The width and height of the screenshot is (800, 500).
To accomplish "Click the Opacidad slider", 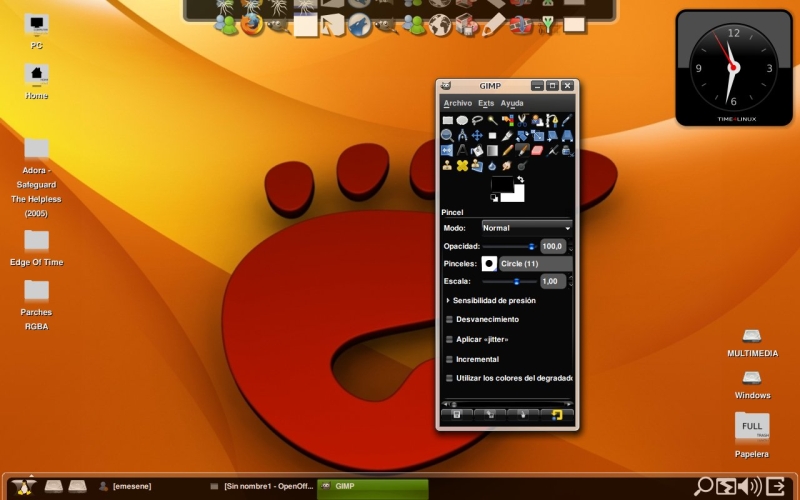I will (x=509, y=246).
